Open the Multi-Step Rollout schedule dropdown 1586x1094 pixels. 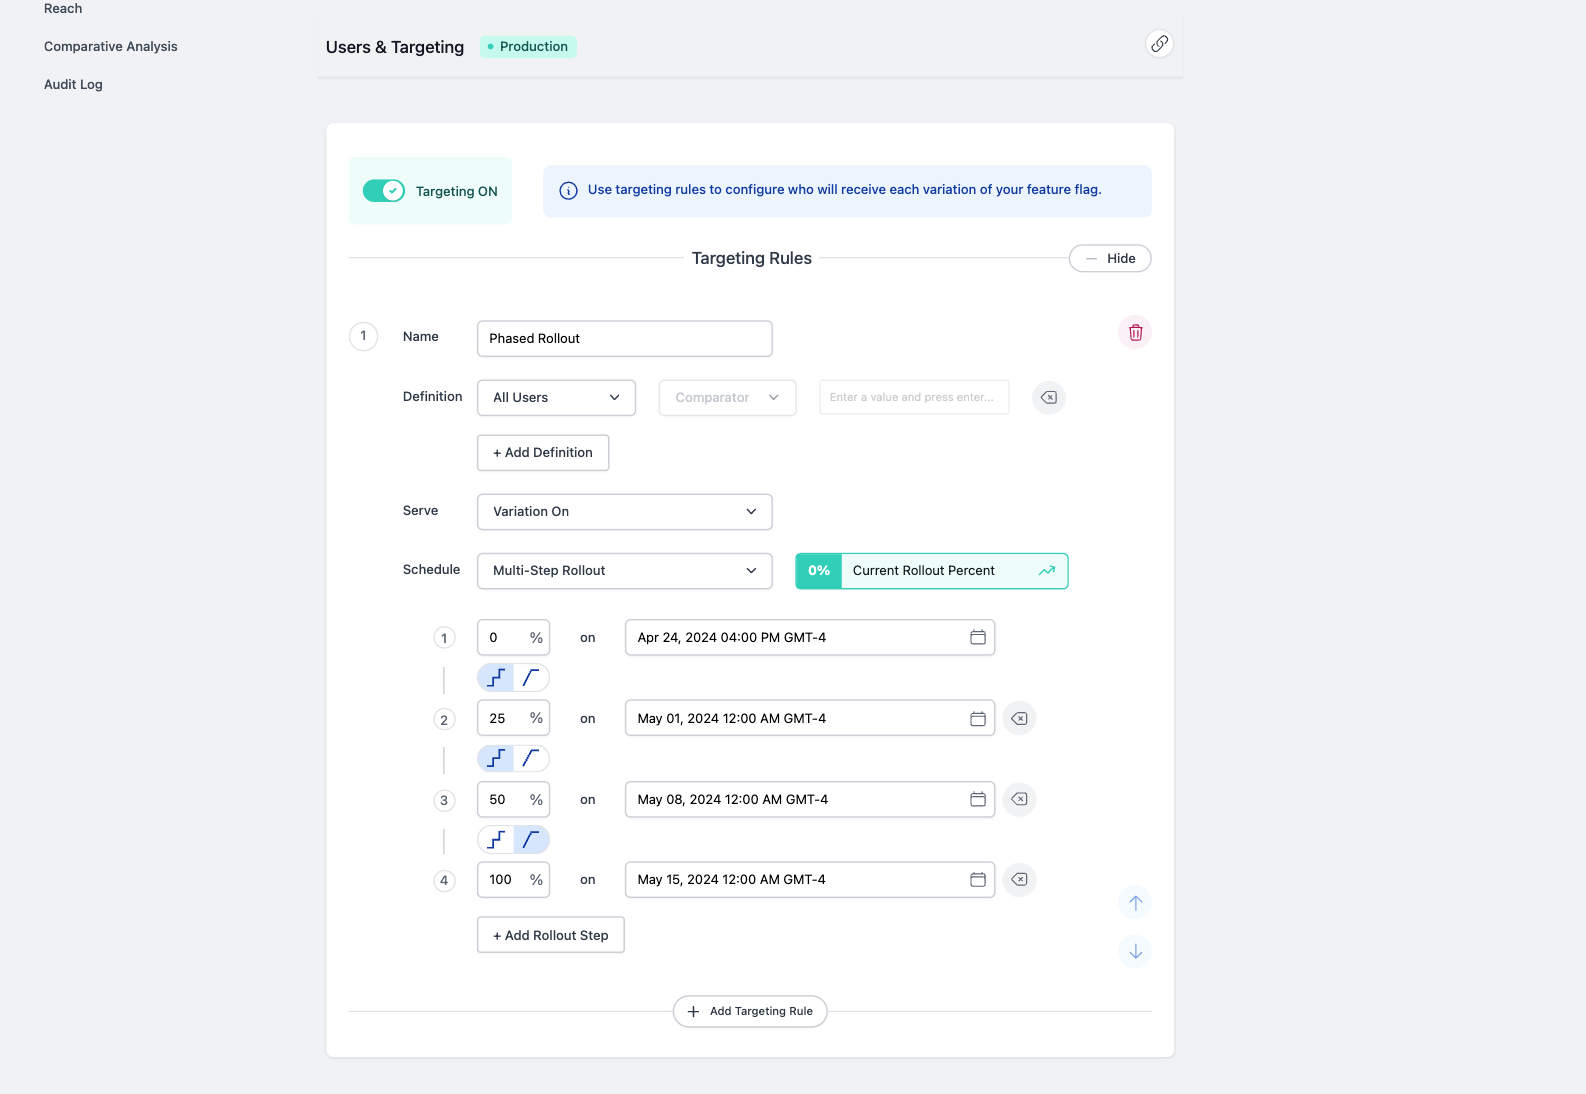click(x=624, y=571)
